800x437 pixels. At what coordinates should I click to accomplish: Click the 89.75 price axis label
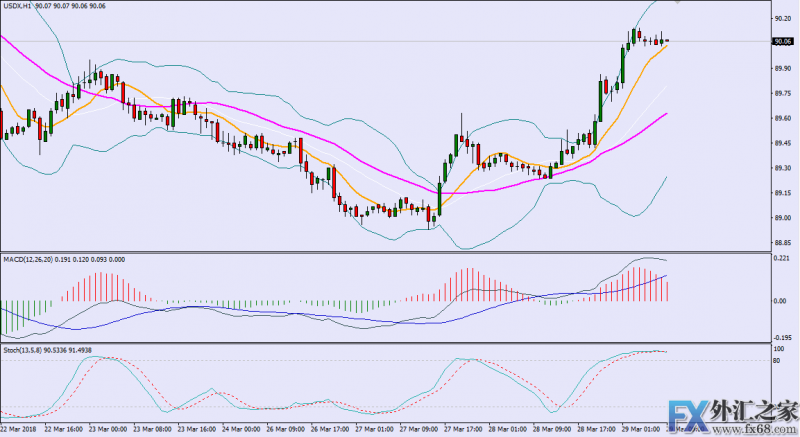(x=783, y=94)
